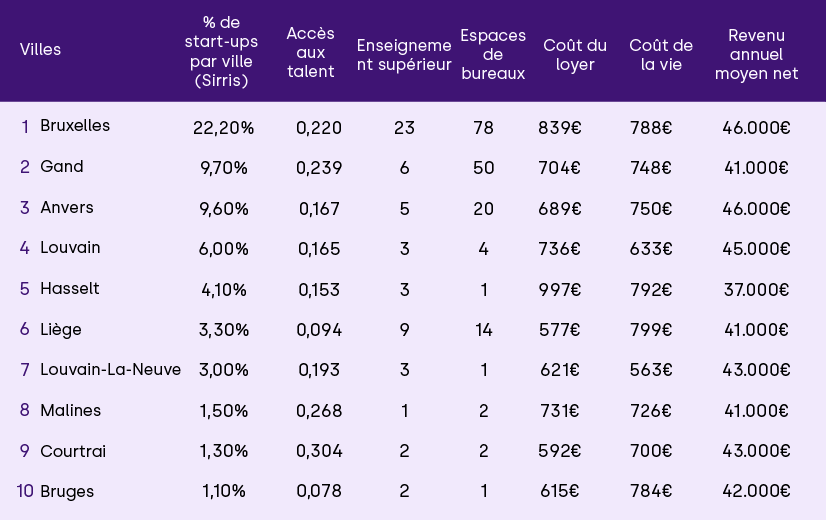Image resolution: width=826 pixels, height=520 pixels.
Task: Select the Bruges city name
Action: tap(67, 492)
